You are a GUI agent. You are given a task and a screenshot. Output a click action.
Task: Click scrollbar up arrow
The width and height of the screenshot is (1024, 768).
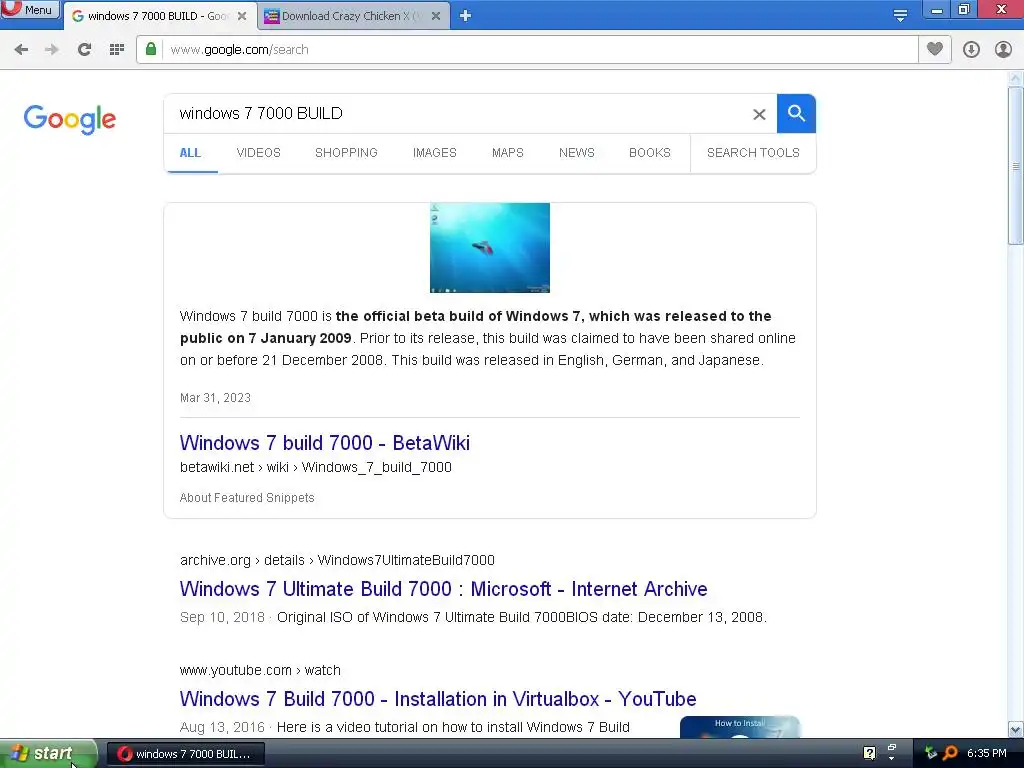(x=1015, y=78)
